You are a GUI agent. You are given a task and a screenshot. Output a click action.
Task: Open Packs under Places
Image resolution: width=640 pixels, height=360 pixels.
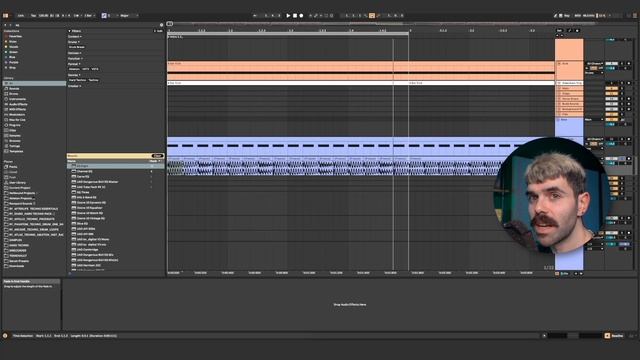coord(13,167)
